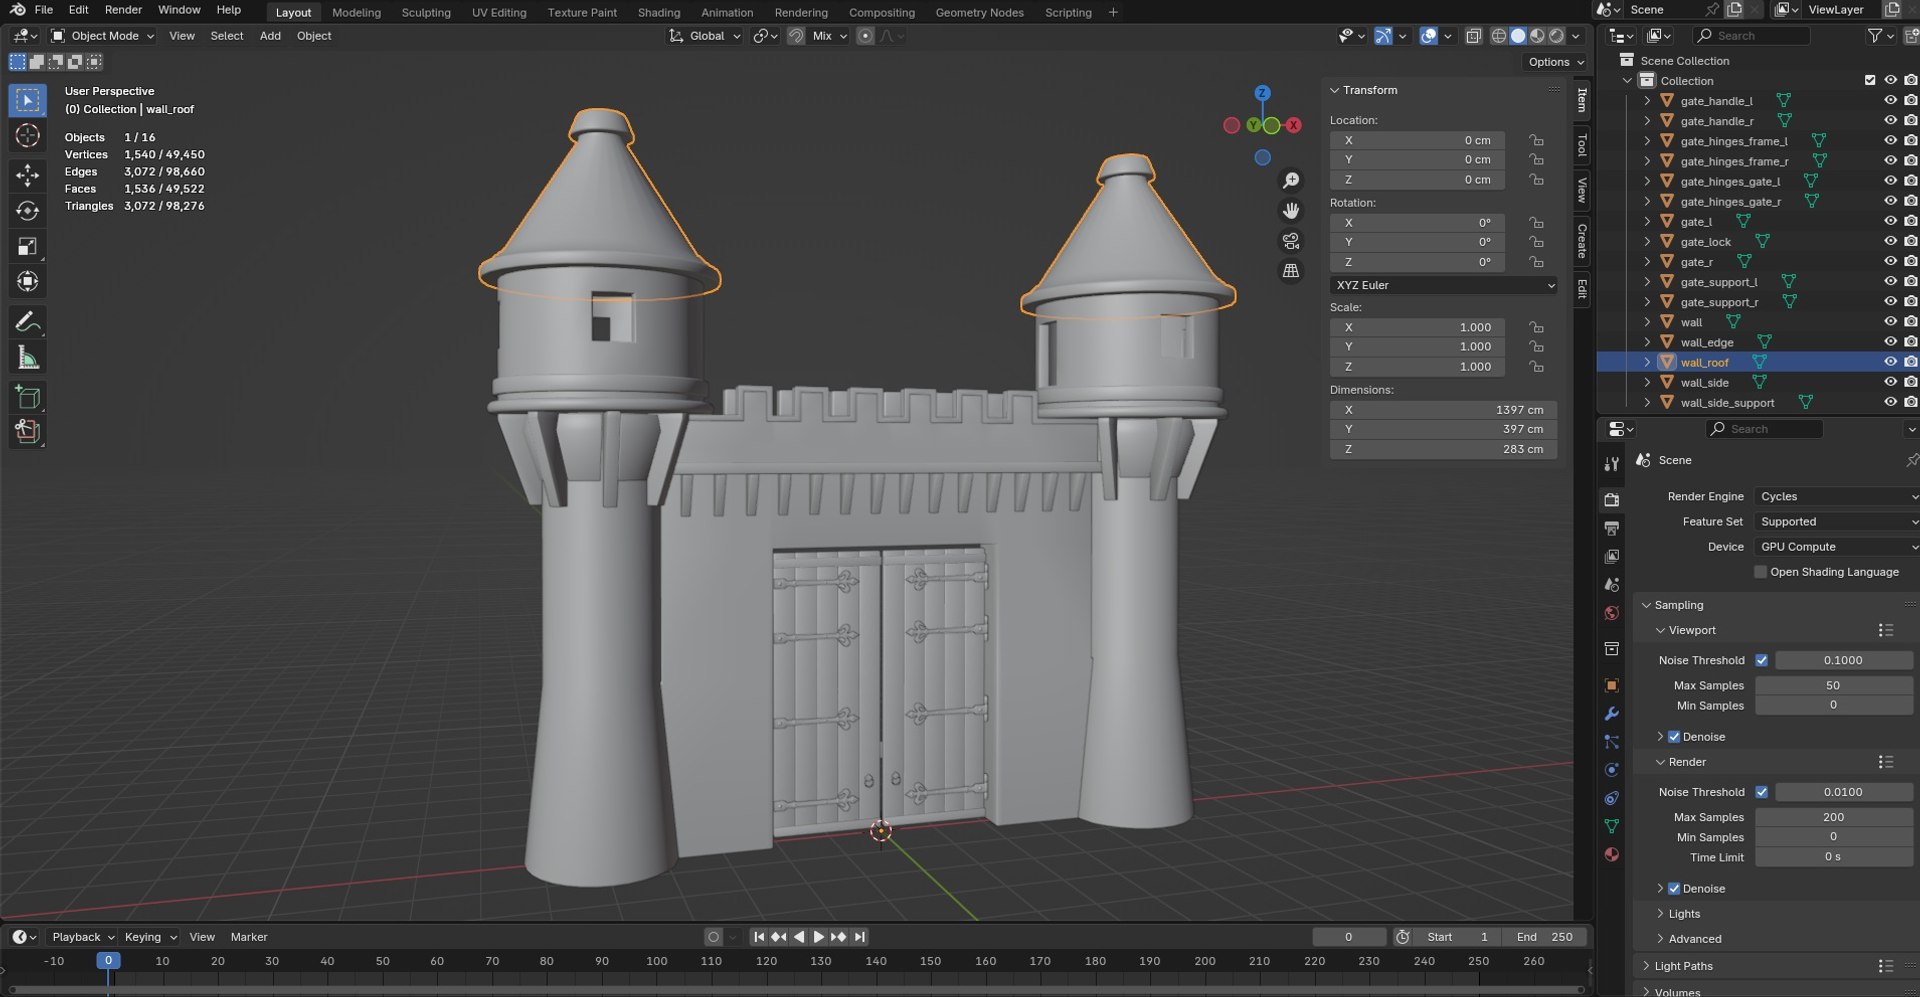
Task: Open the Render menu
Action: (x=123, y=10)
